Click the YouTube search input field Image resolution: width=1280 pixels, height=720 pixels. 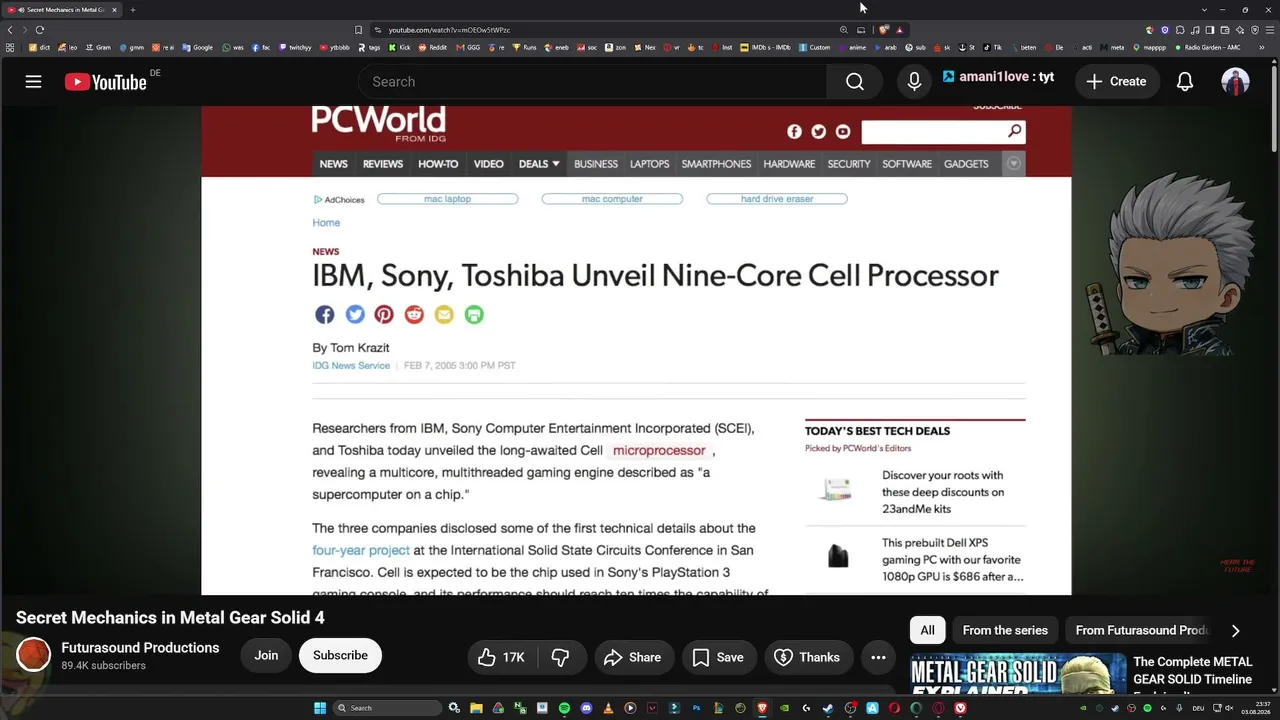click(592, 82)
